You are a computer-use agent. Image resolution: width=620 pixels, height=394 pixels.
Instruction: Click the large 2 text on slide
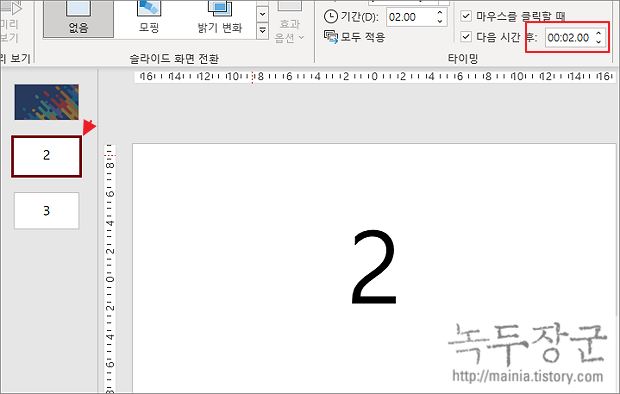[x=374, y=268]
